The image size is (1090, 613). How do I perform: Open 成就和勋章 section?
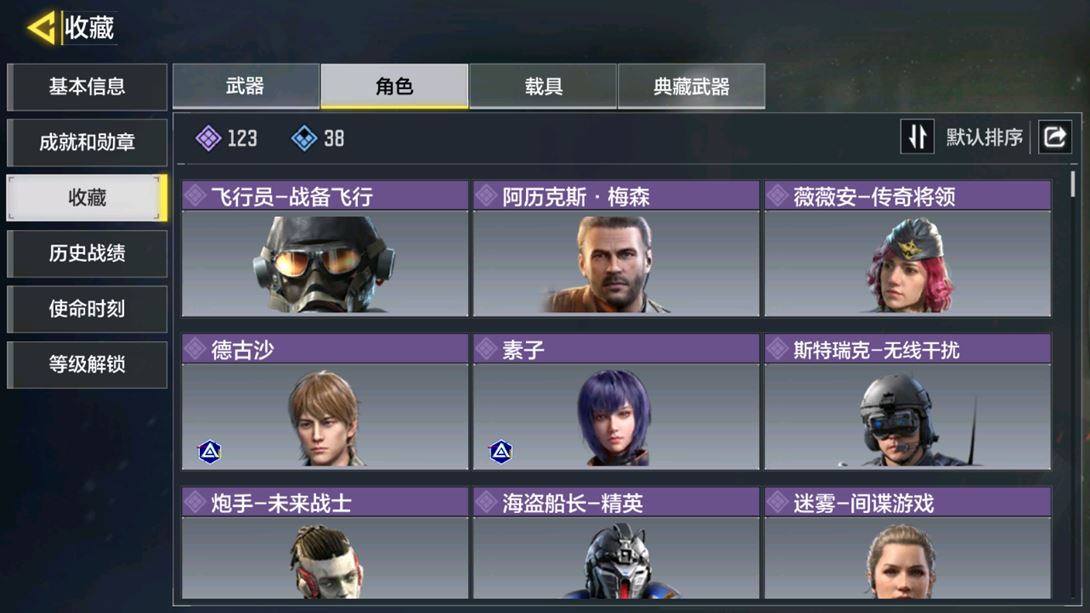[x=87, y=142]
